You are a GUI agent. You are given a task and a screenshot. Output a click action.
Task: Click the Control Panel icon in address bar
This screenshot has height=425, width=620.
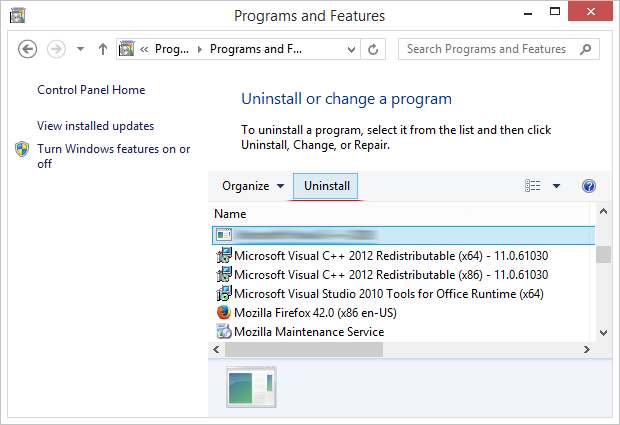127,49
